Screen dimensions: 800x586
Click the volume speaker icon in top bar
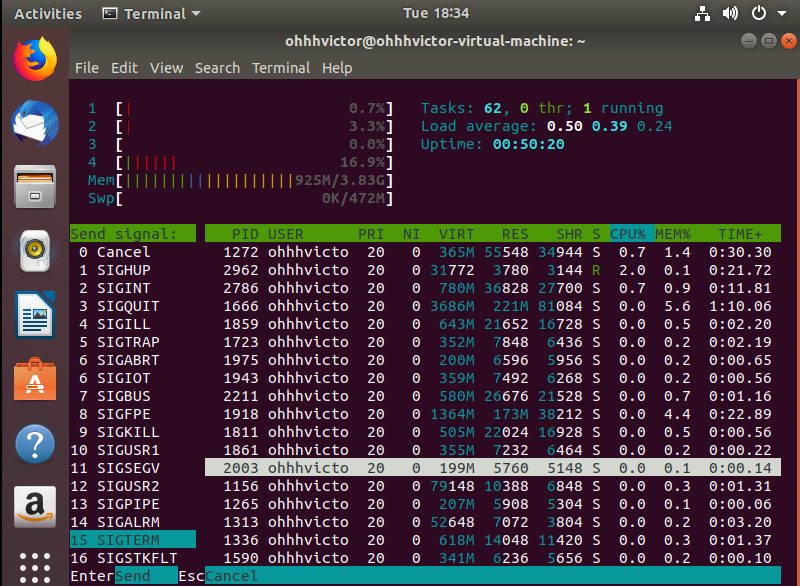point(730,13)
